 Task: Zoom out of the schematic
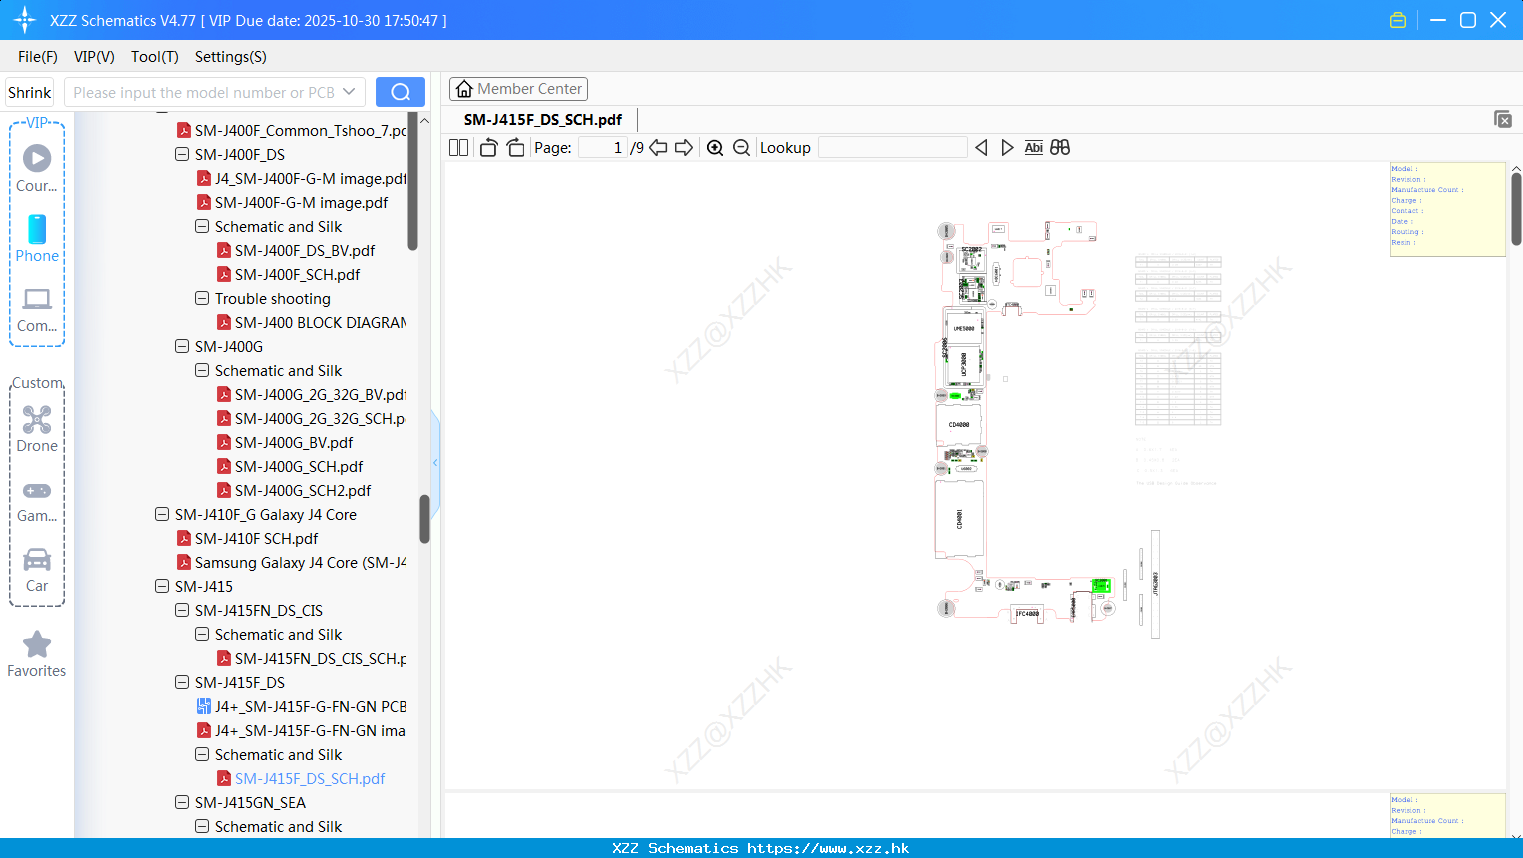pos(741,148)
